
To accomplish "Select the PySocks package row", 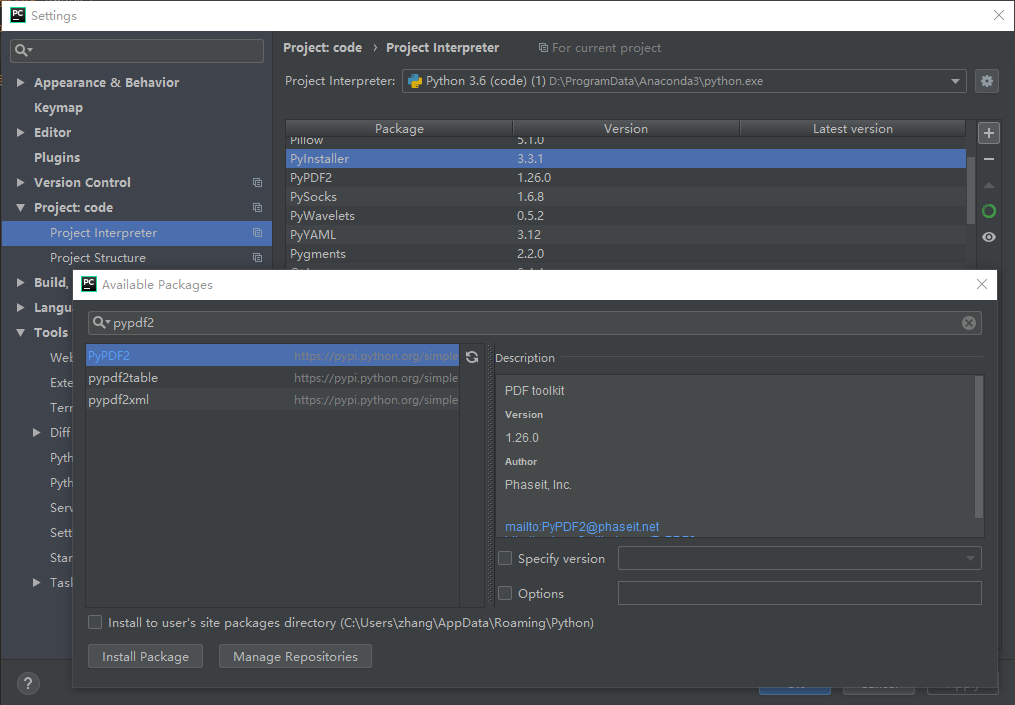I will pos(626,197).
